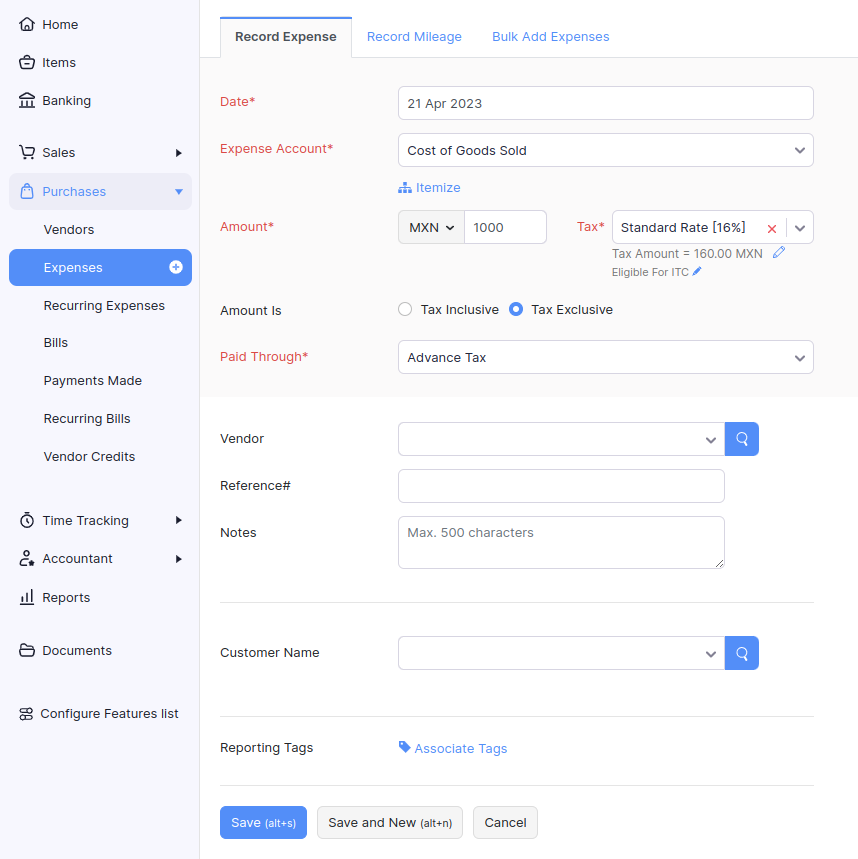Switch to the Bulk Add Expenses tab
858x859 pixels.
[550, 36]
